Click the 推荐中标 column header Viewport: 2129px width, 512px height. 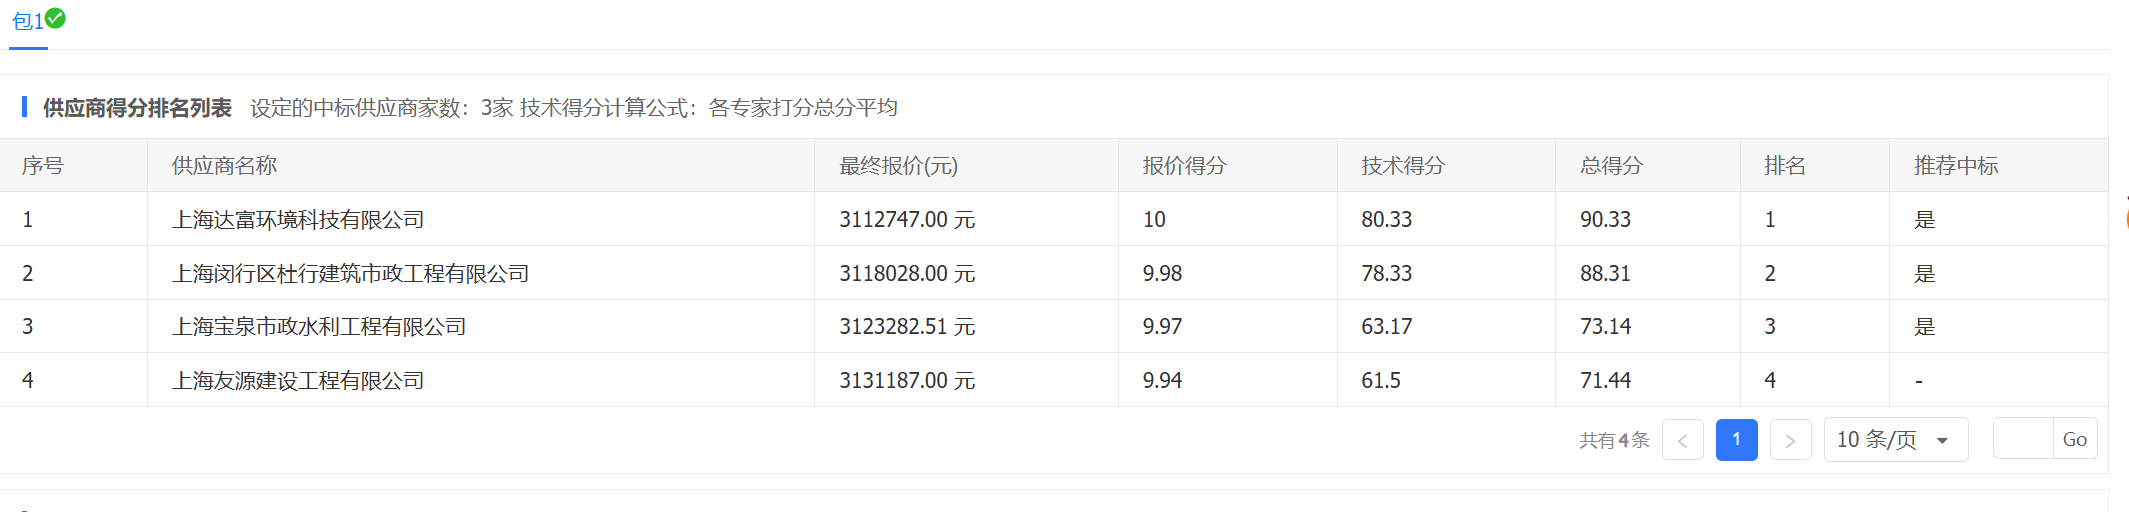click(1955, 166)
